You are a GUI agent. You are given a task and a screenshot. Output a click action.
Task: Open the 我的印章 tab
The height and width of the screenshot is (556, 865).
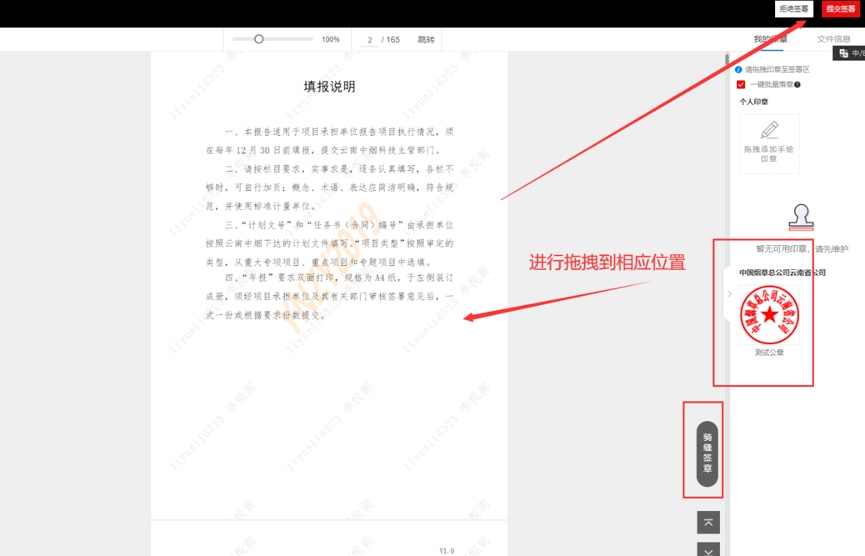(x=770, y=39)
